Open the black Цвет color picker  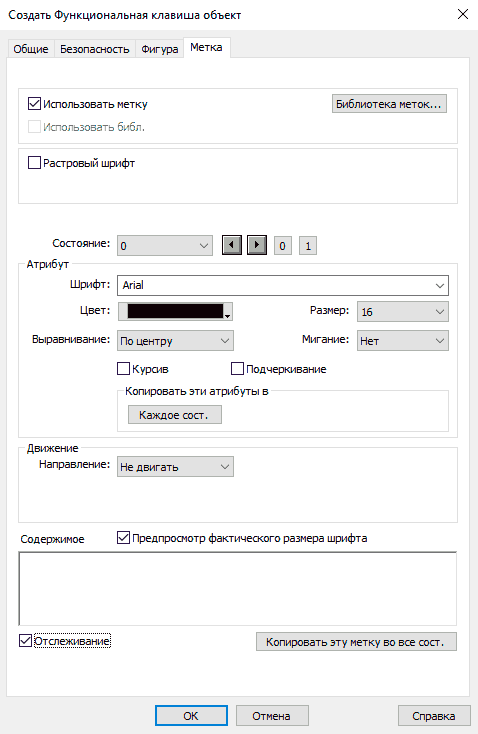pos(175,311)
